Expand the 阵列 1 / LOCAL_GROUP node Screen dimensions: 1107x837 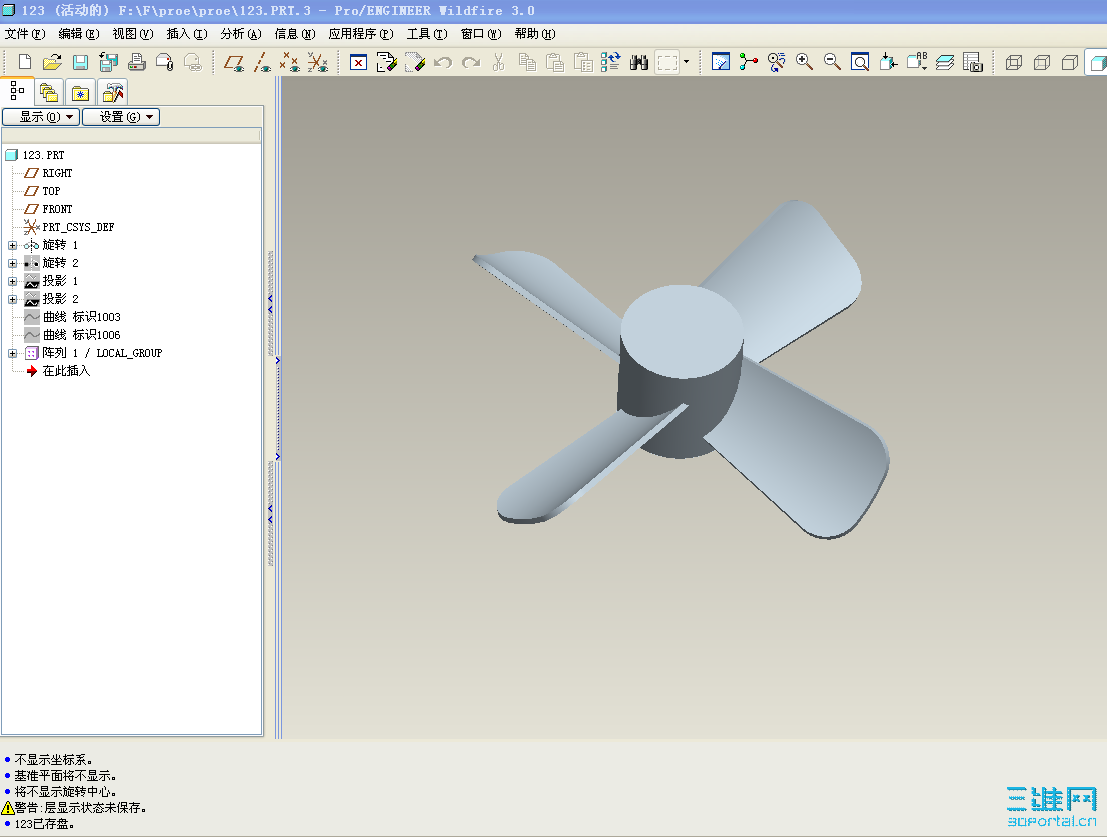coord(12,354)
